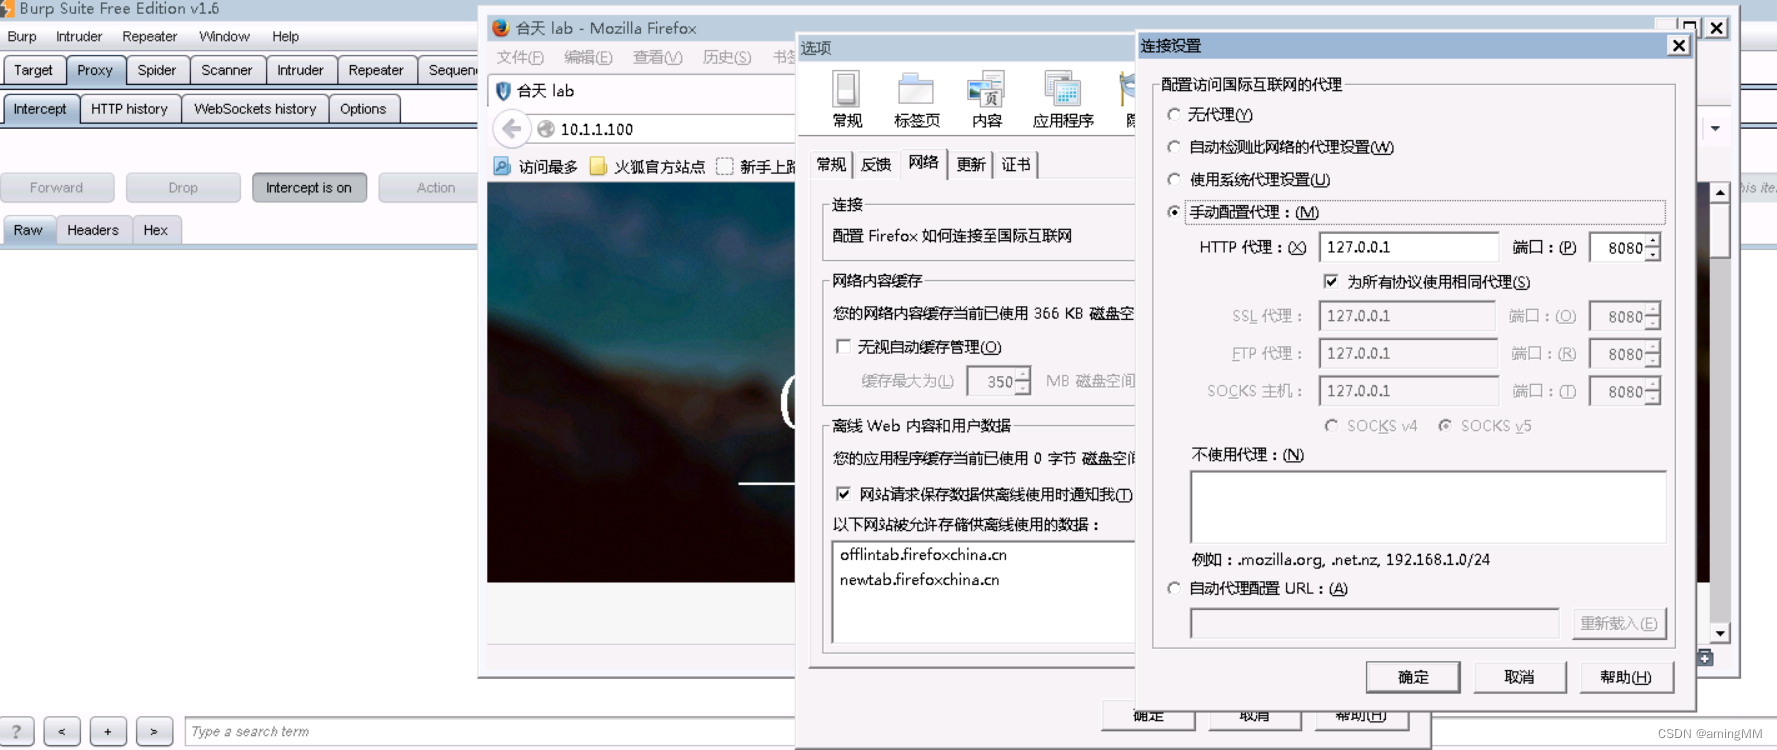
Task: Click Burp search next '>' button
Action: click(x=154, y=731)
